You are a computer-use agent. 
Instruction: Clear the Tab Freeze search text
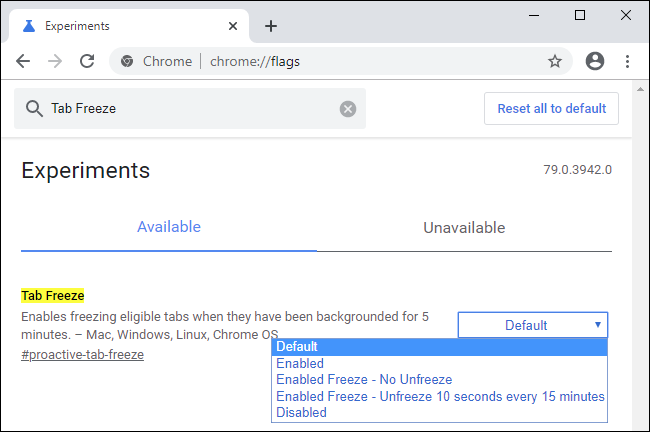point(348,109)
